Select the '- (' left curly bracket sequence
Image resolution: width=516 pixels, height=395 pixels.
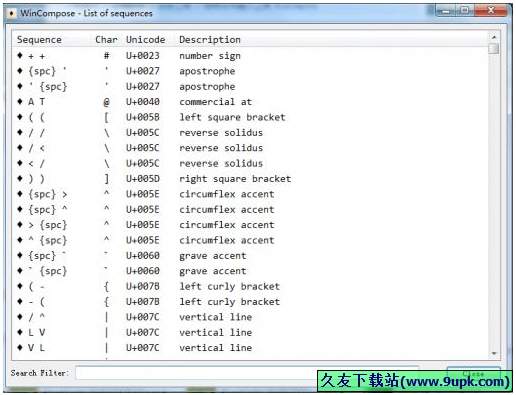pos(250,302)
